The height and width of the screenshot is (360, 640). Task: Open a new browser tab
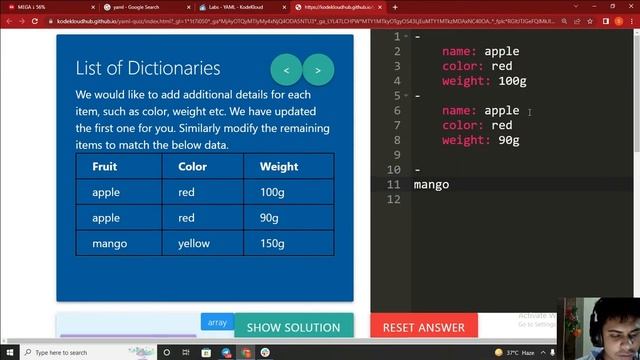click(395, 7)
